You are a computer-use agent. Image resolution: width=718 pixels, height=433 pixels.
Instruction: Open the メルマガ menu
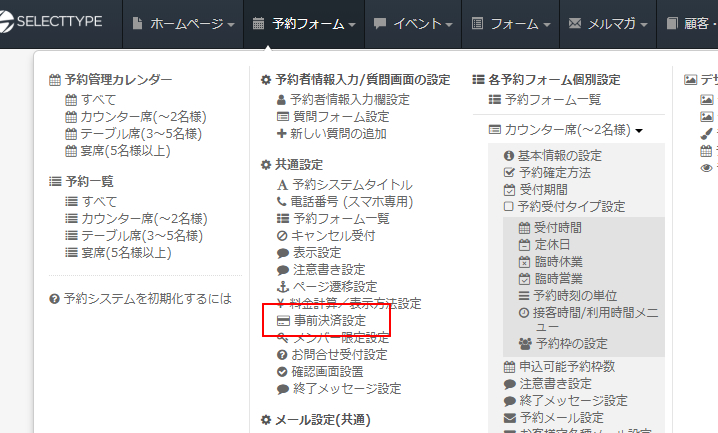(x=608, y=23)
